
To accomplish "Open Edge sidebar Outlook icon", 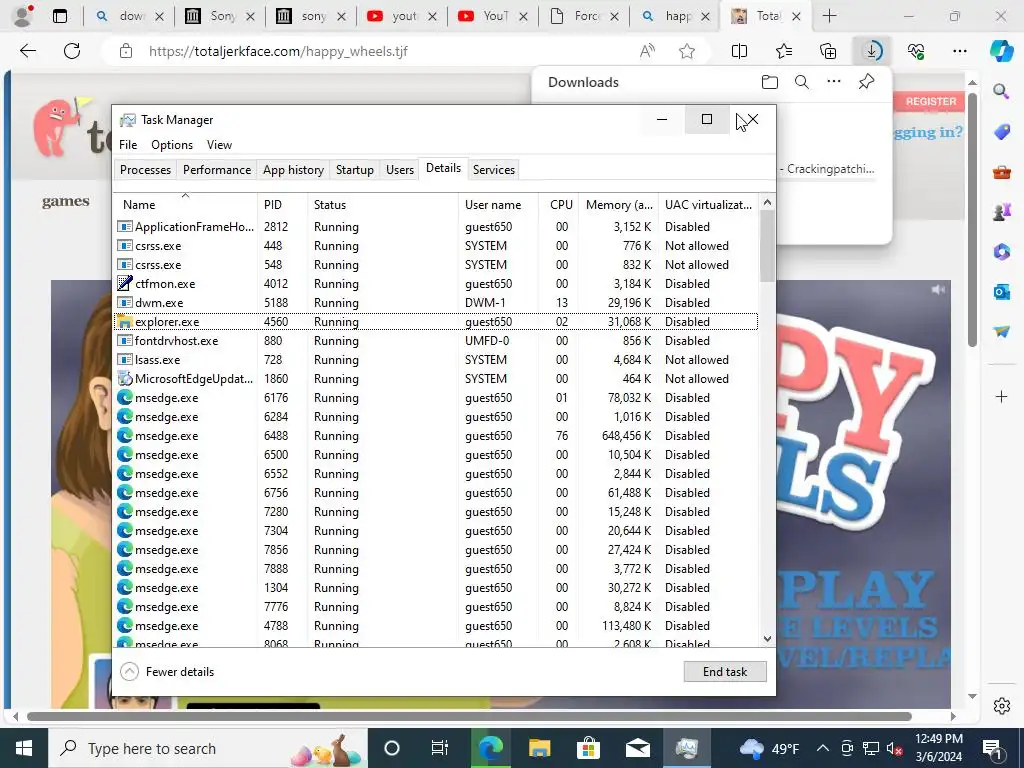I will pyautogui.click(x=1001, y=291).
